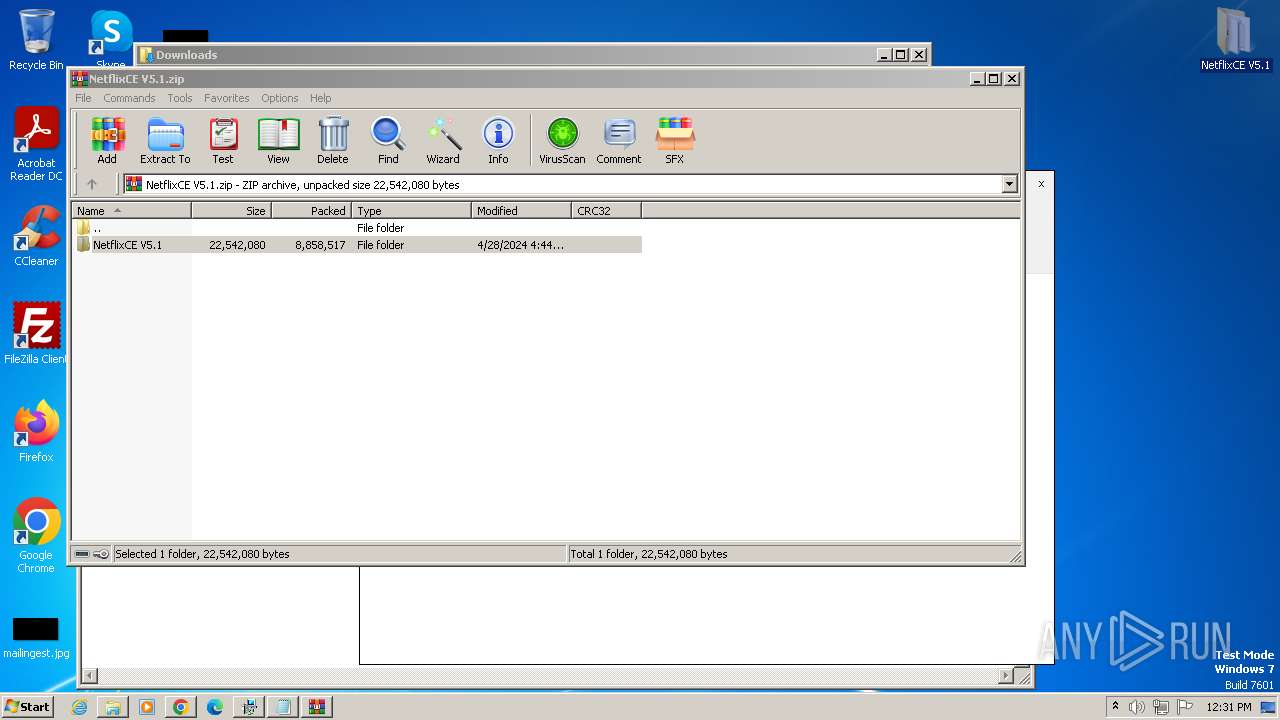Open the Help menu
This screenshot has height=720, width=1280.
(320, 98)
